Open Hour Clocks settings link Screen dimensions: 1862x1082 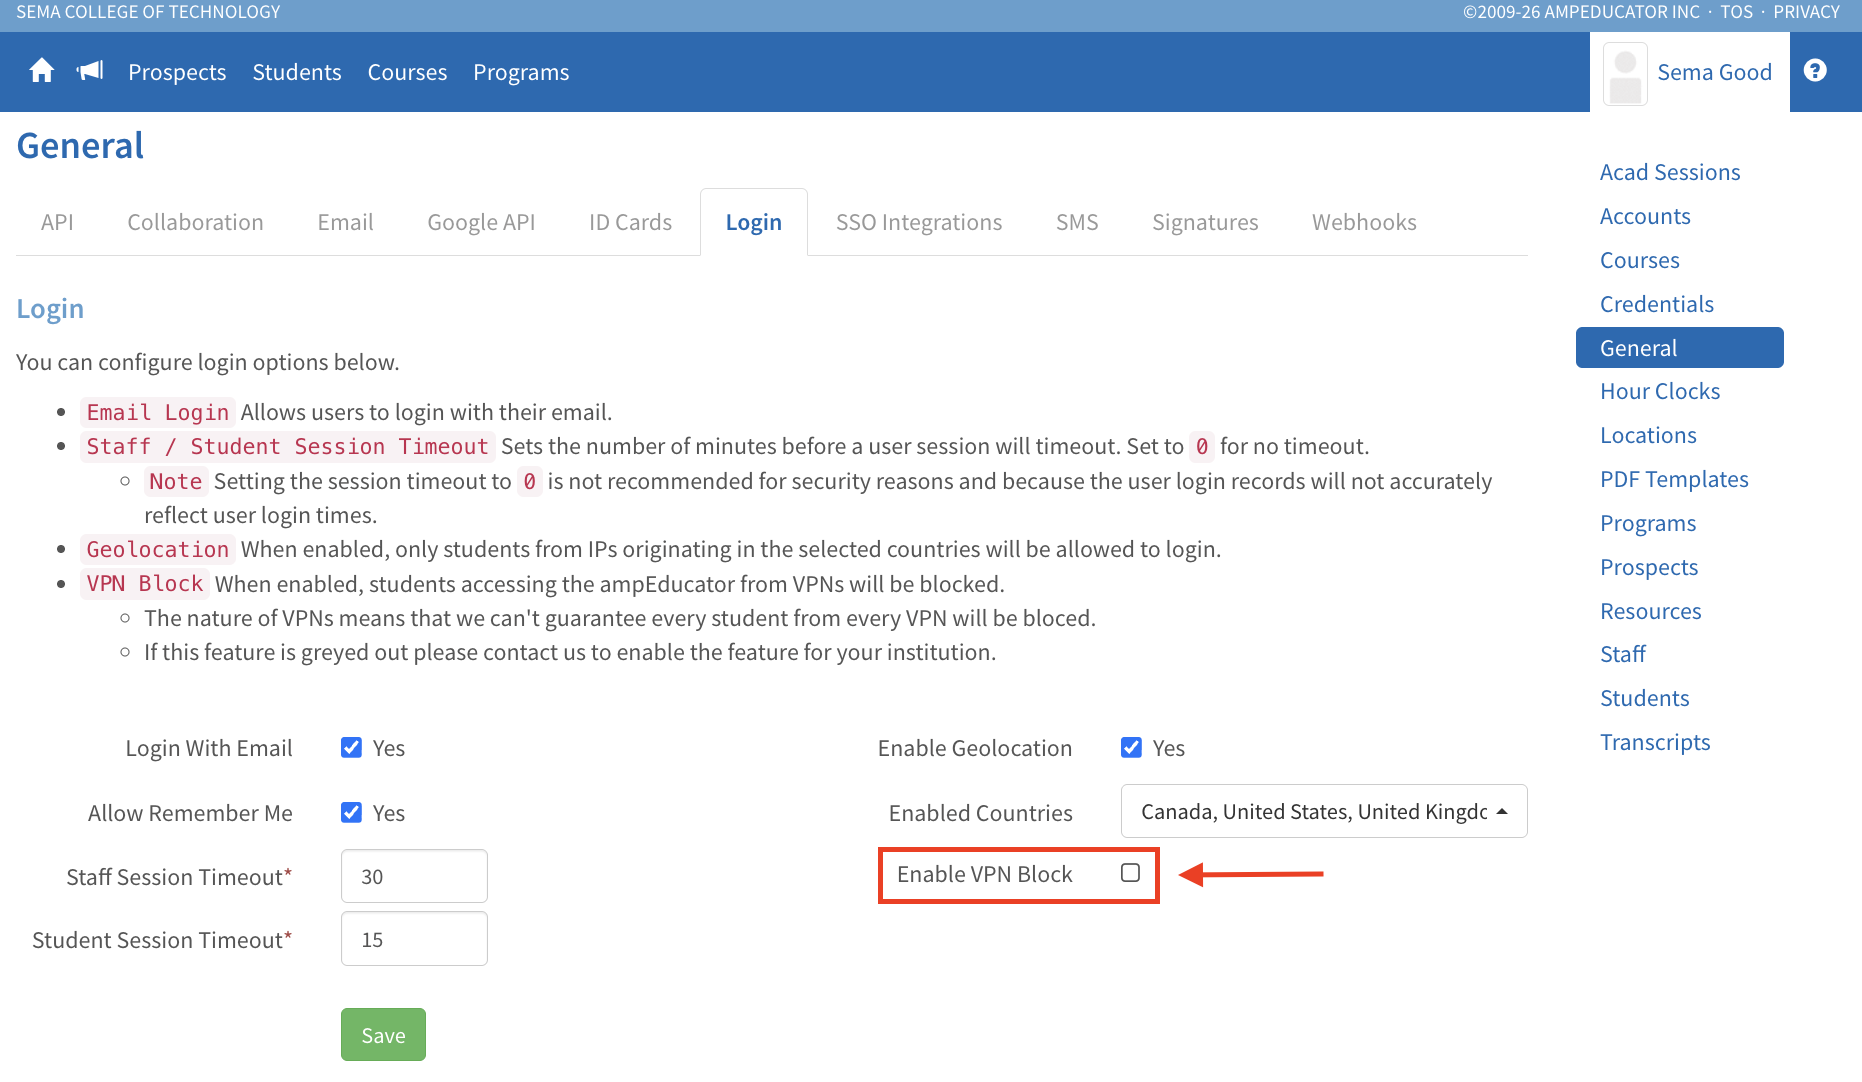pos(1660,391)
